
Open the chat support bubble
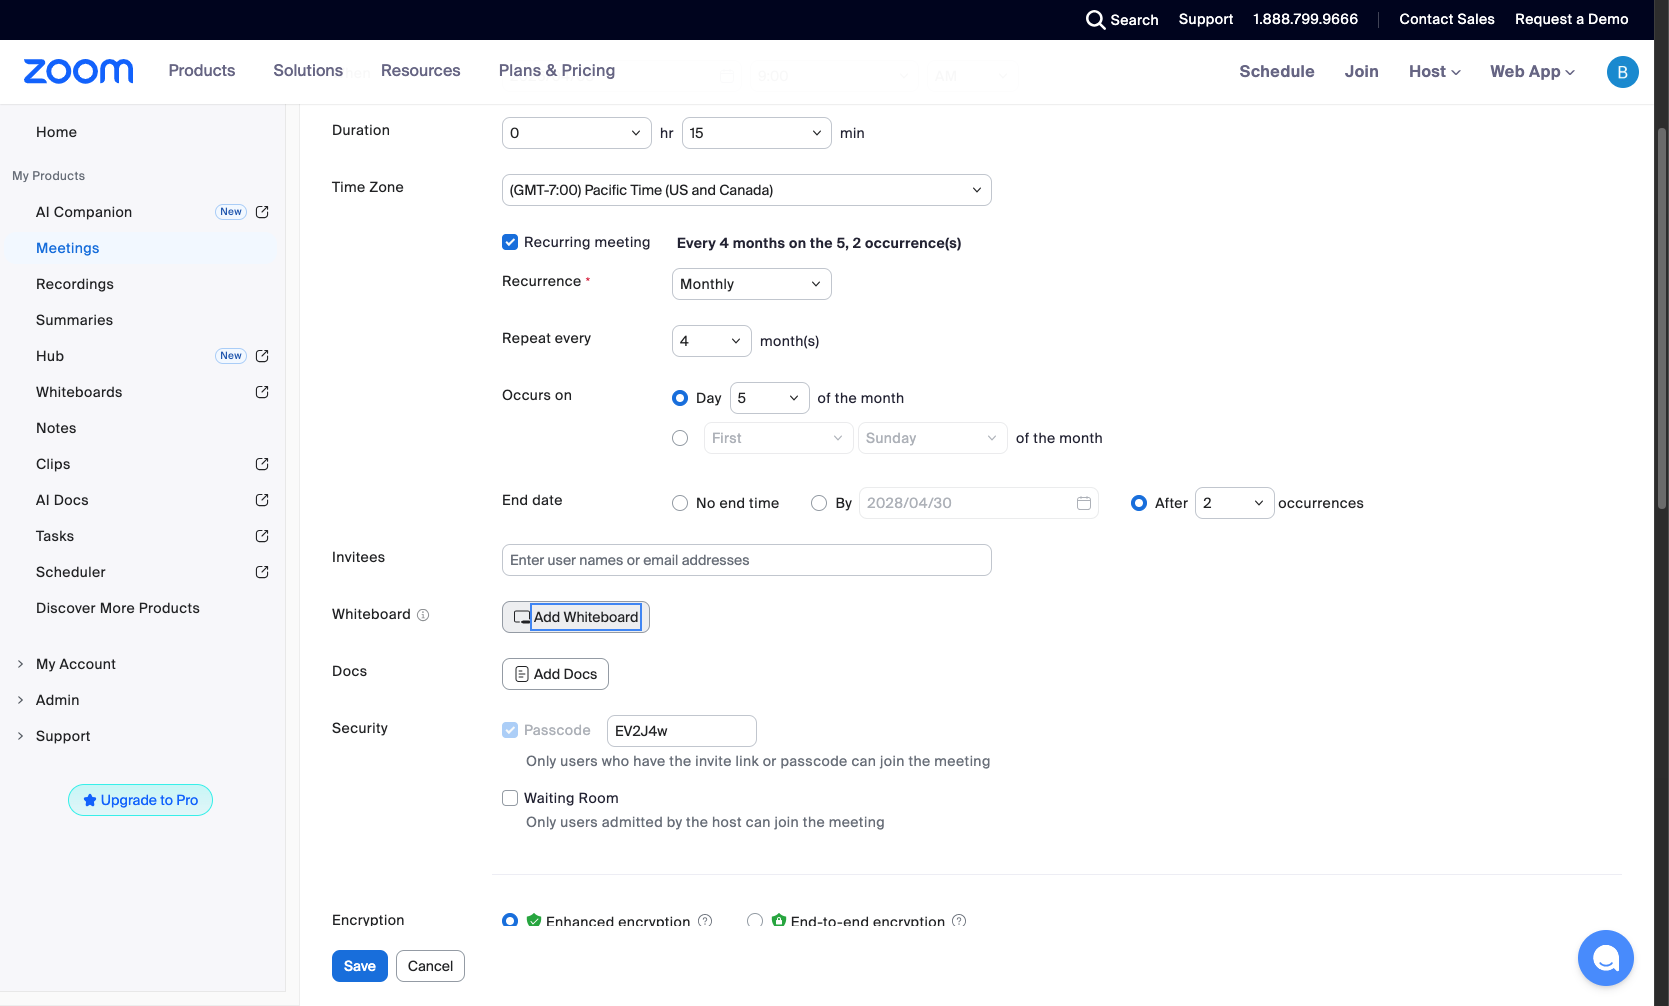click(1605, 958)
